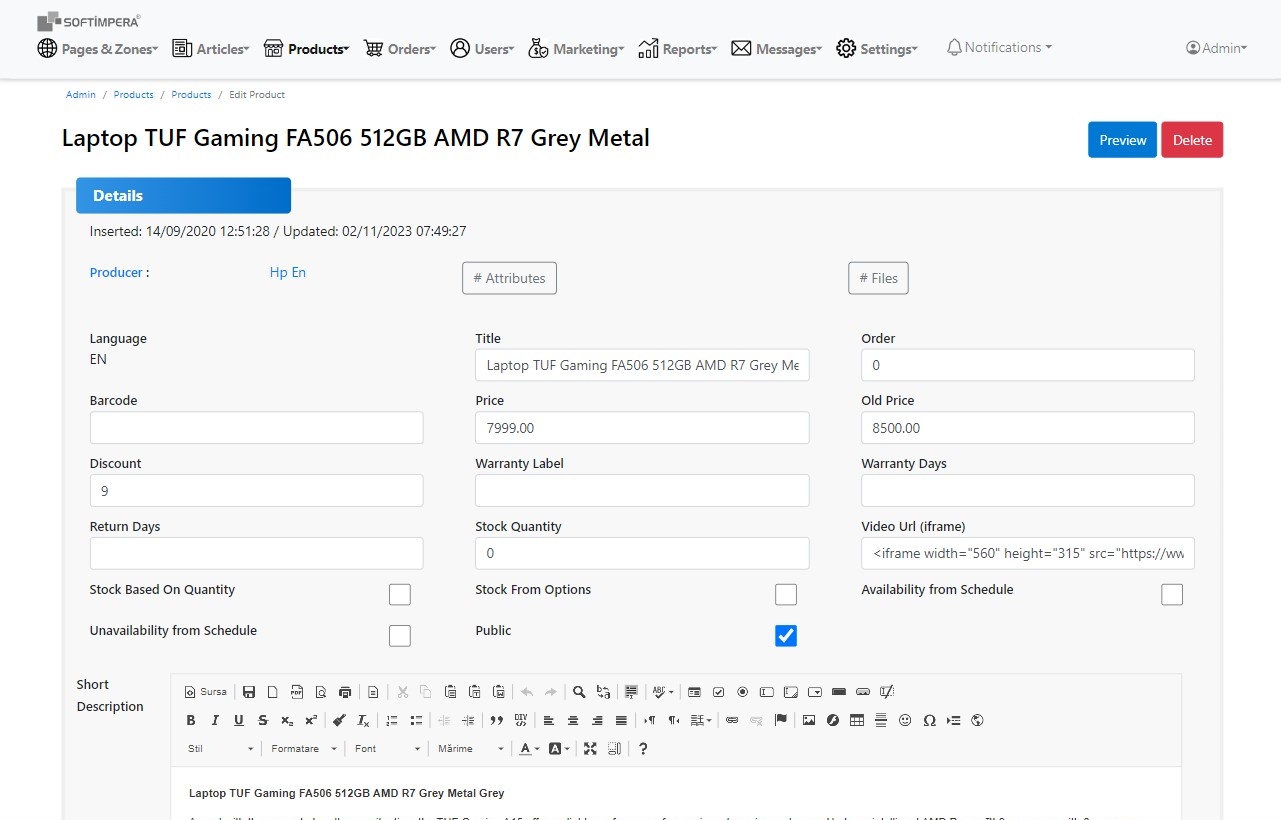Open the Marketing menu
Screen dimensions: 1281x820
[576, 48]
